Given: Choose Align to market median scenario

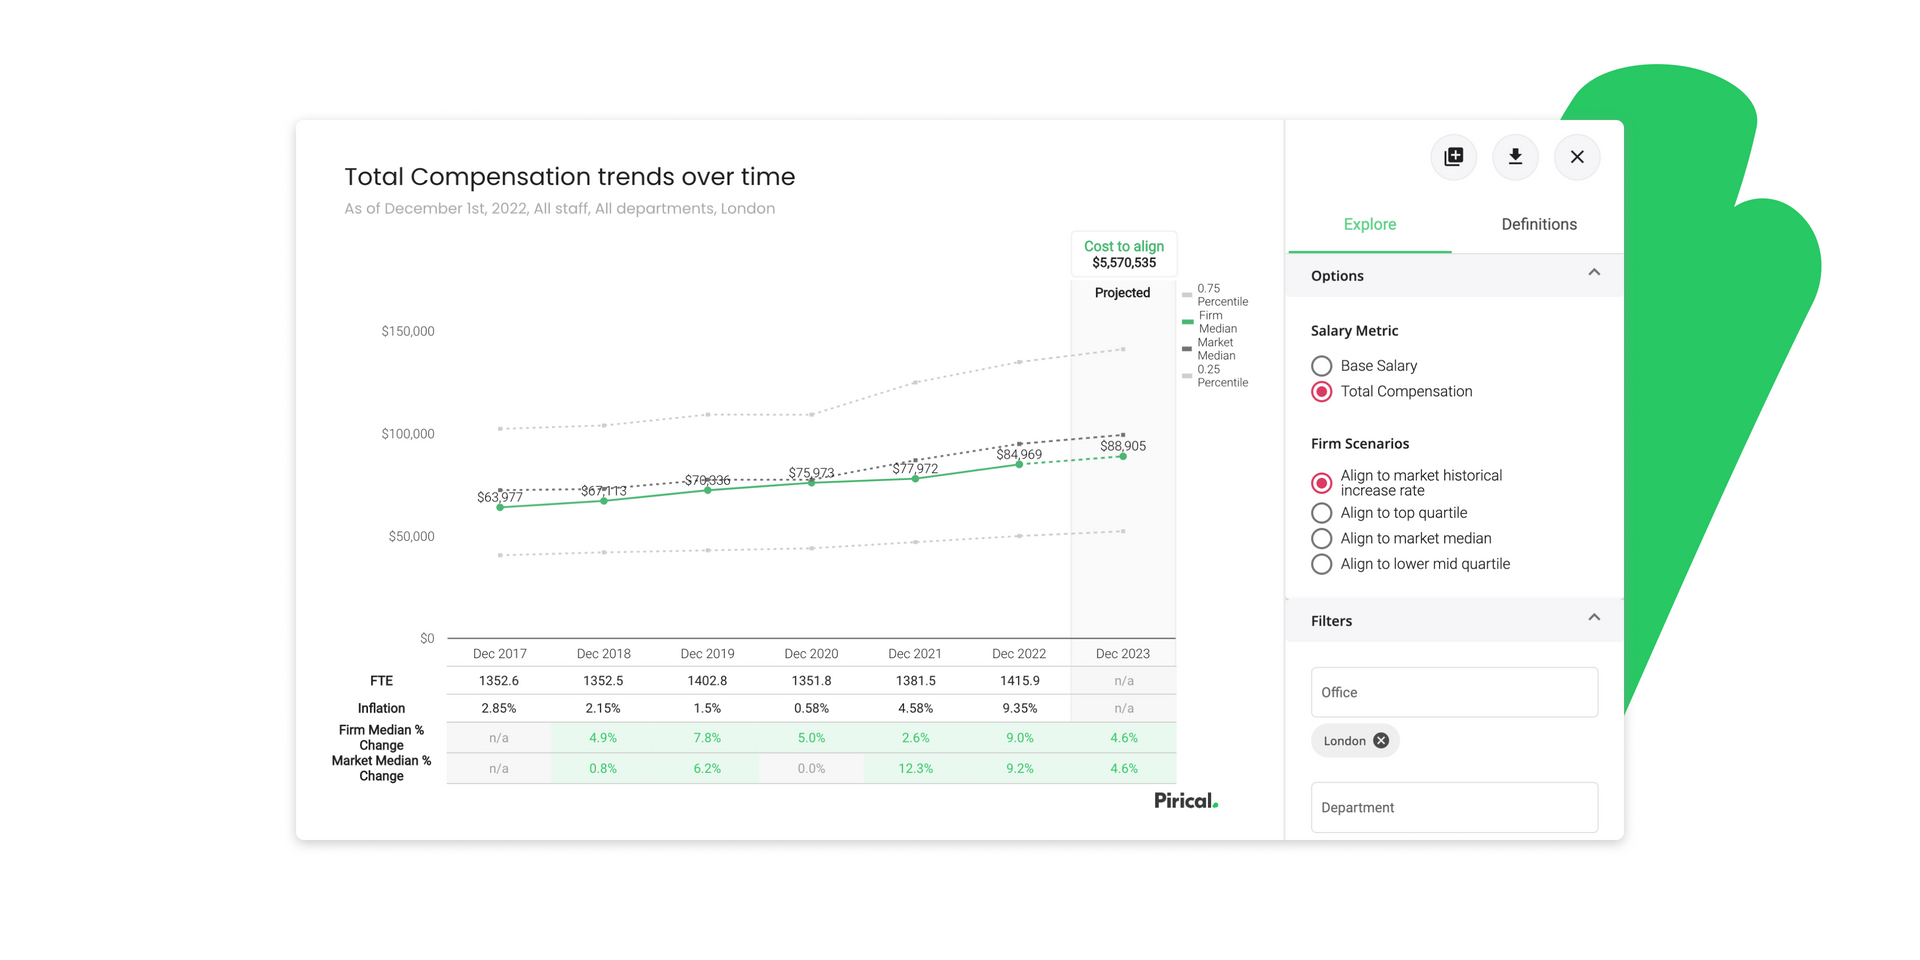Looking at the screenshot, I should point(1321,539).
